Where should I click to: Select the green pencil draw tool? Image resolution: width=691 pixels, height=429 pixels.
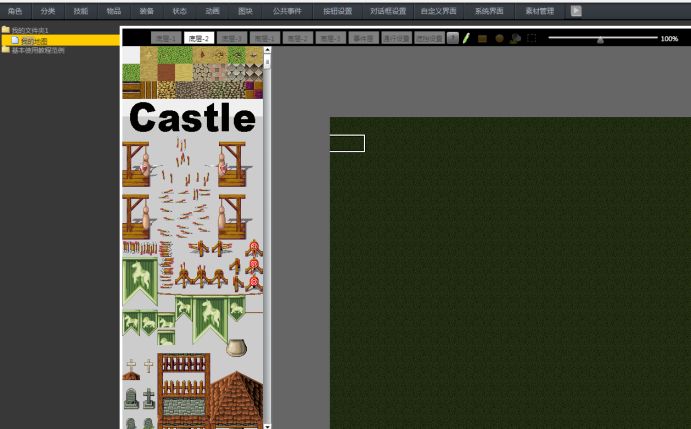click(x=466, y=38)
